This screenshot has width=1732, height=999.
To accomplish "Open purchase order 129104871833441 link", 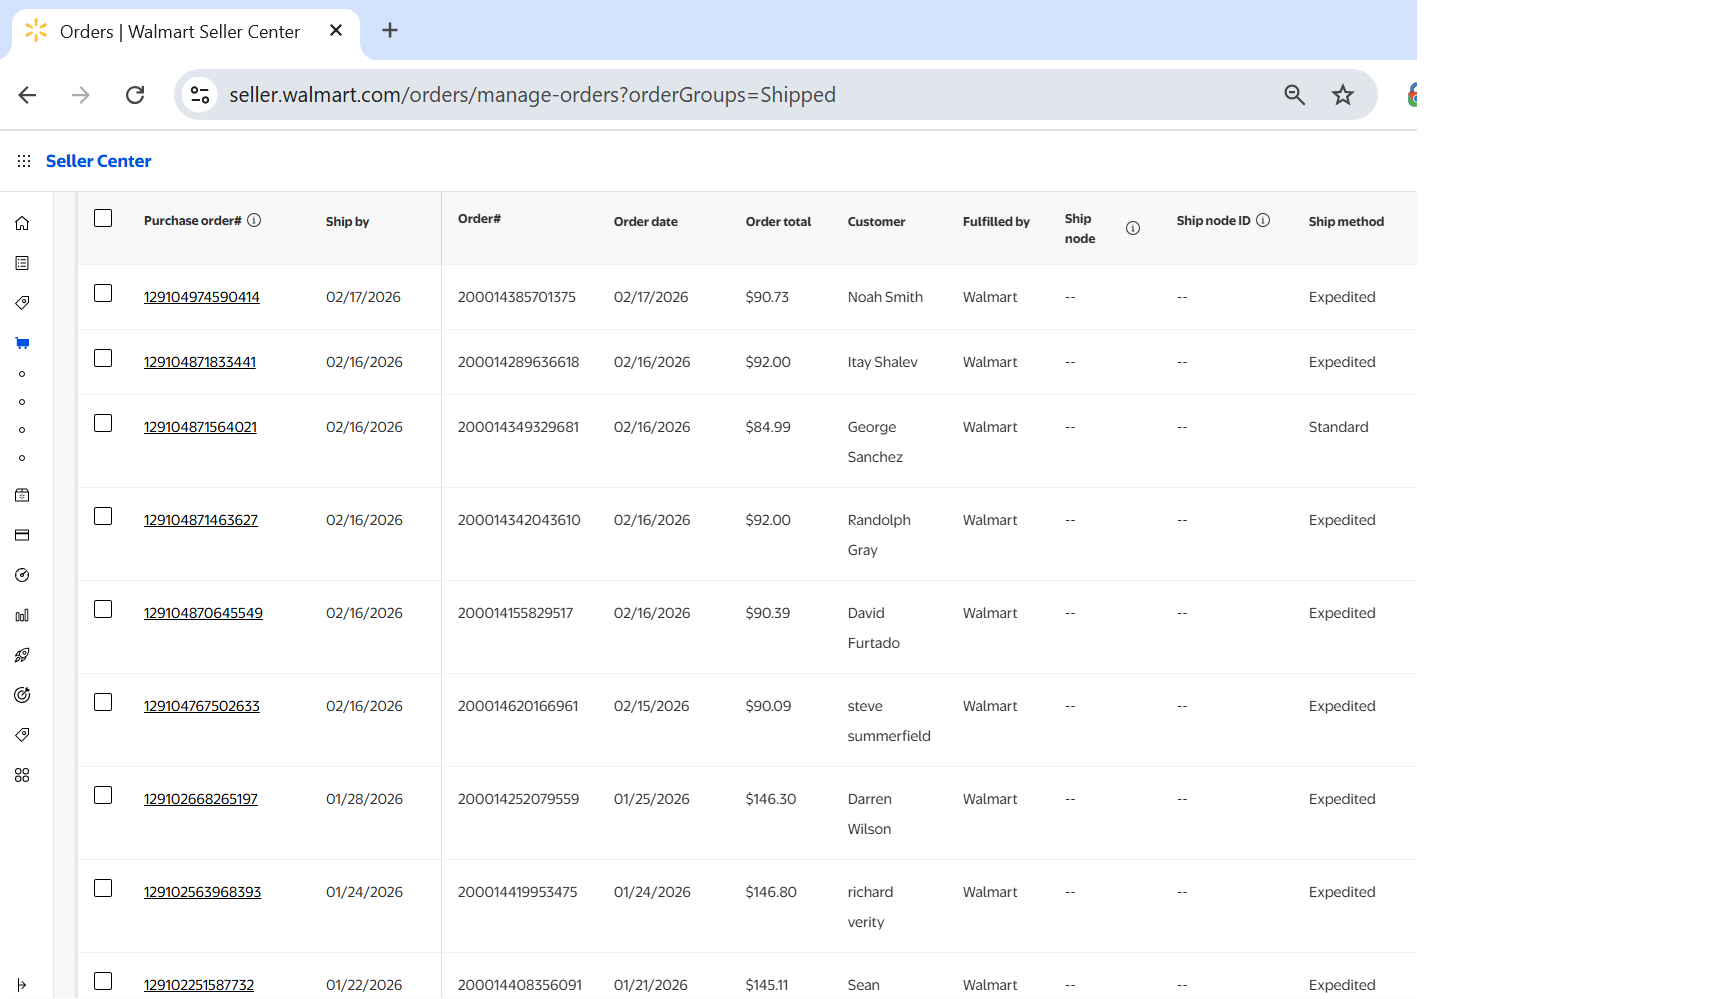I will (x=200, y=362).
